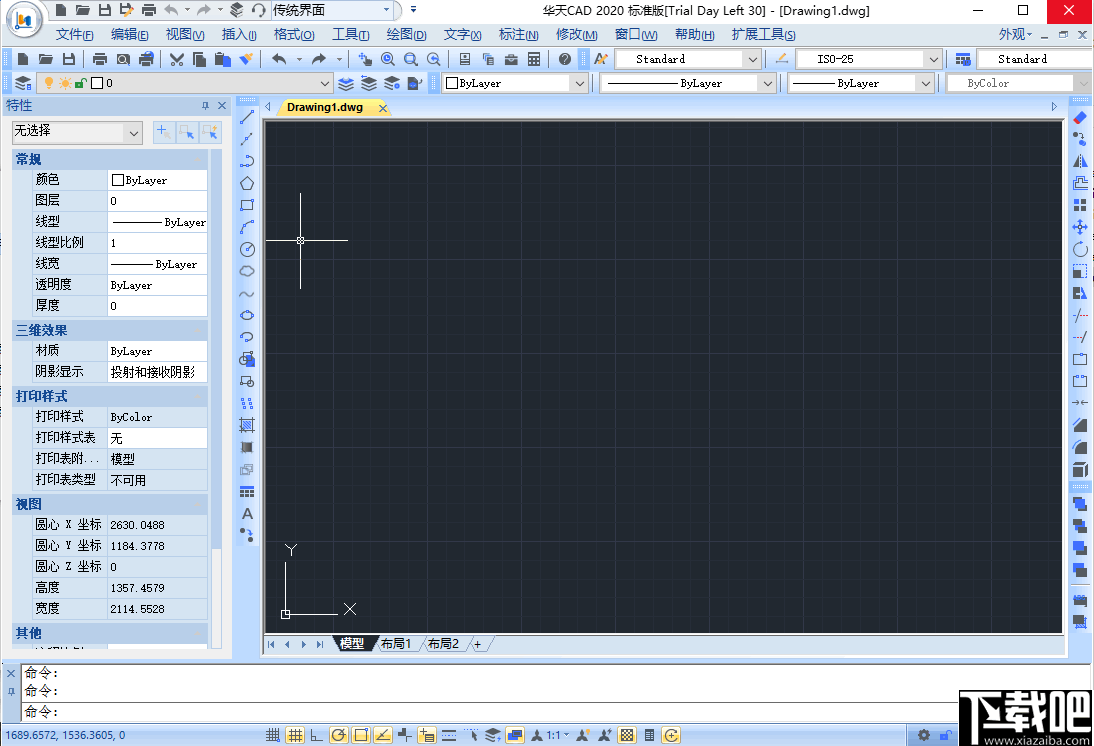Toggle object snap tracking in status bar
1094x746 pixels.
click(382, 735)
